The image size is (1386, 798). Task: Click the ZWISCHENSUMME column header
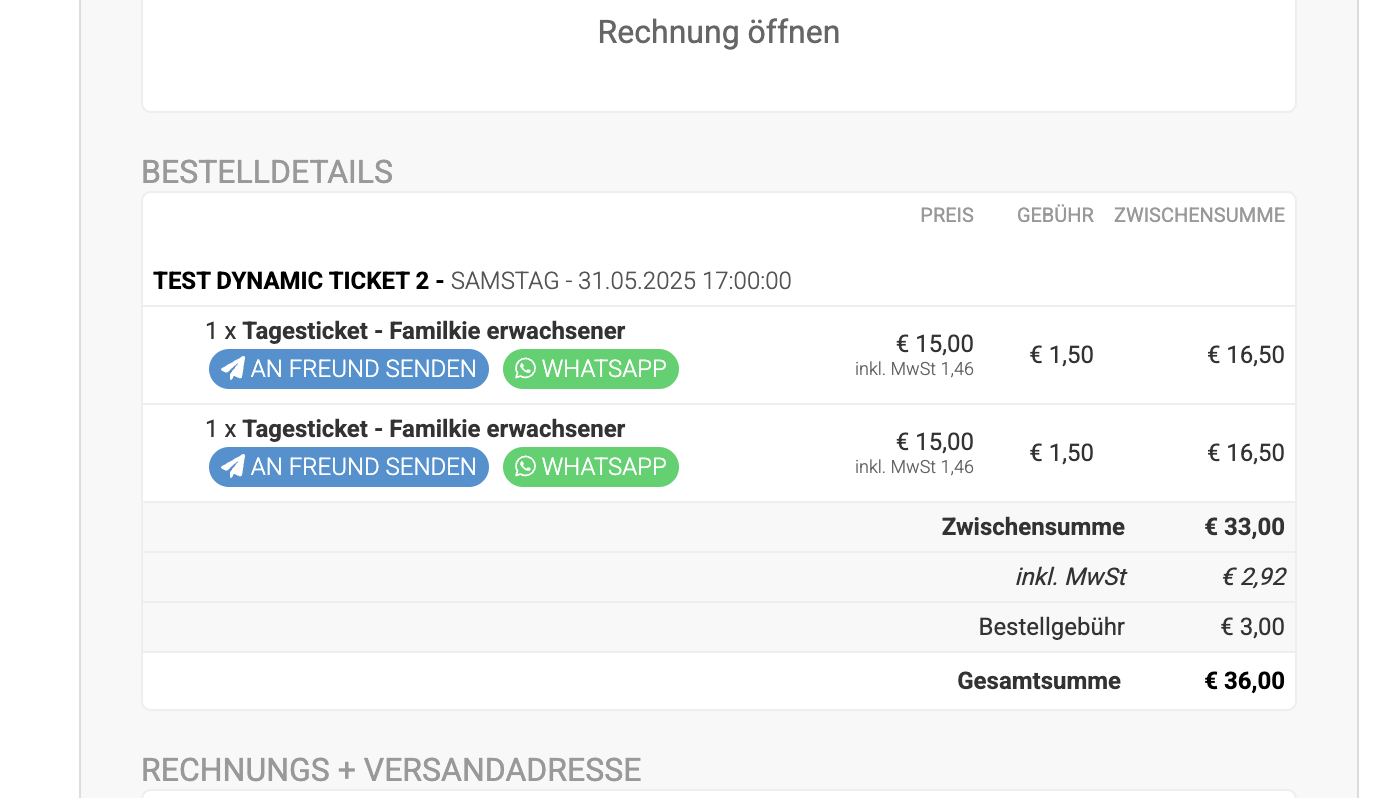[x=1199, y=215]
